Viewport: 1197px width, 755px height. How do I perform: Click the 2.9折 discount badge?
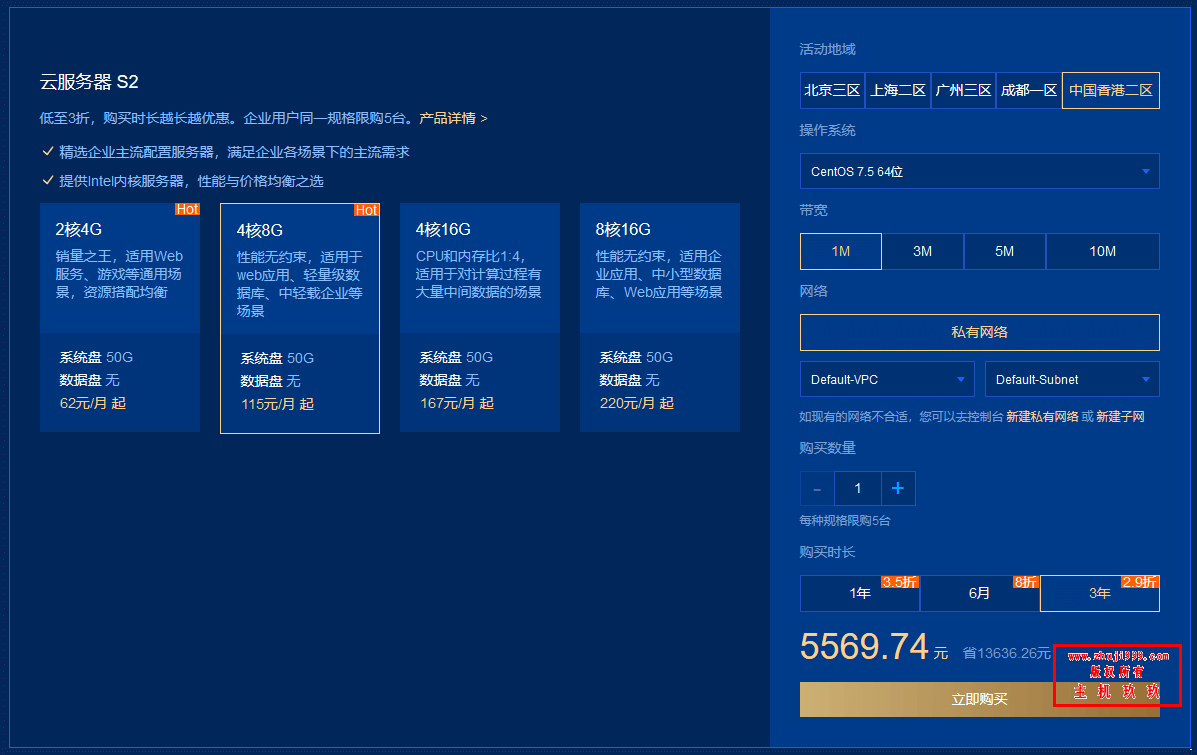[x=1140, y=582]
